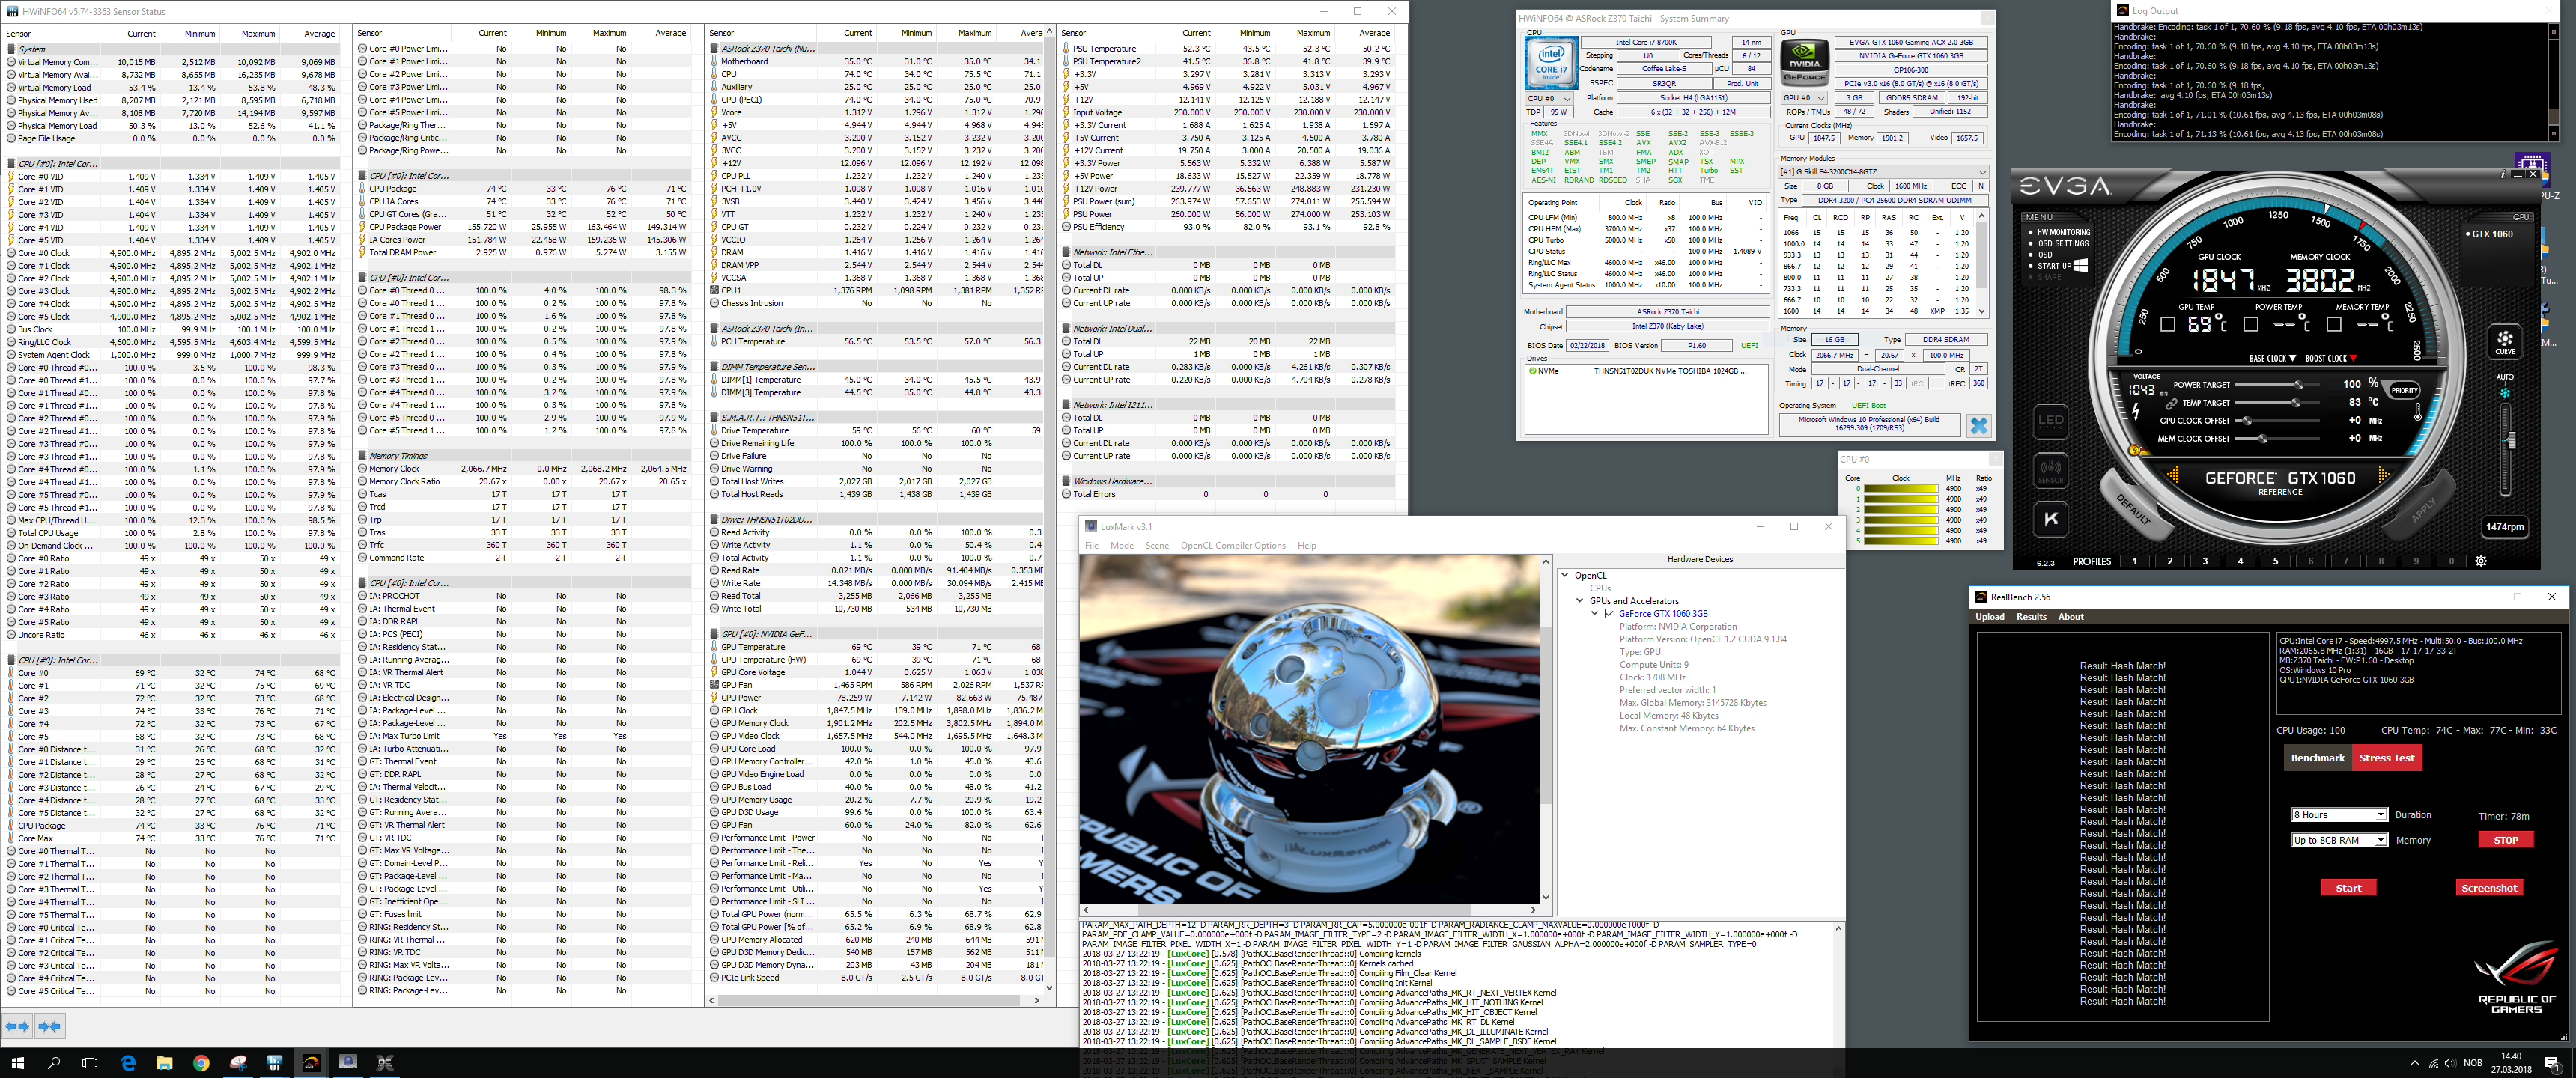The width and height of the screenshot is (2576, 1078).
Task: Click the Intel Core i7 logo
Action: [1551, 62]
